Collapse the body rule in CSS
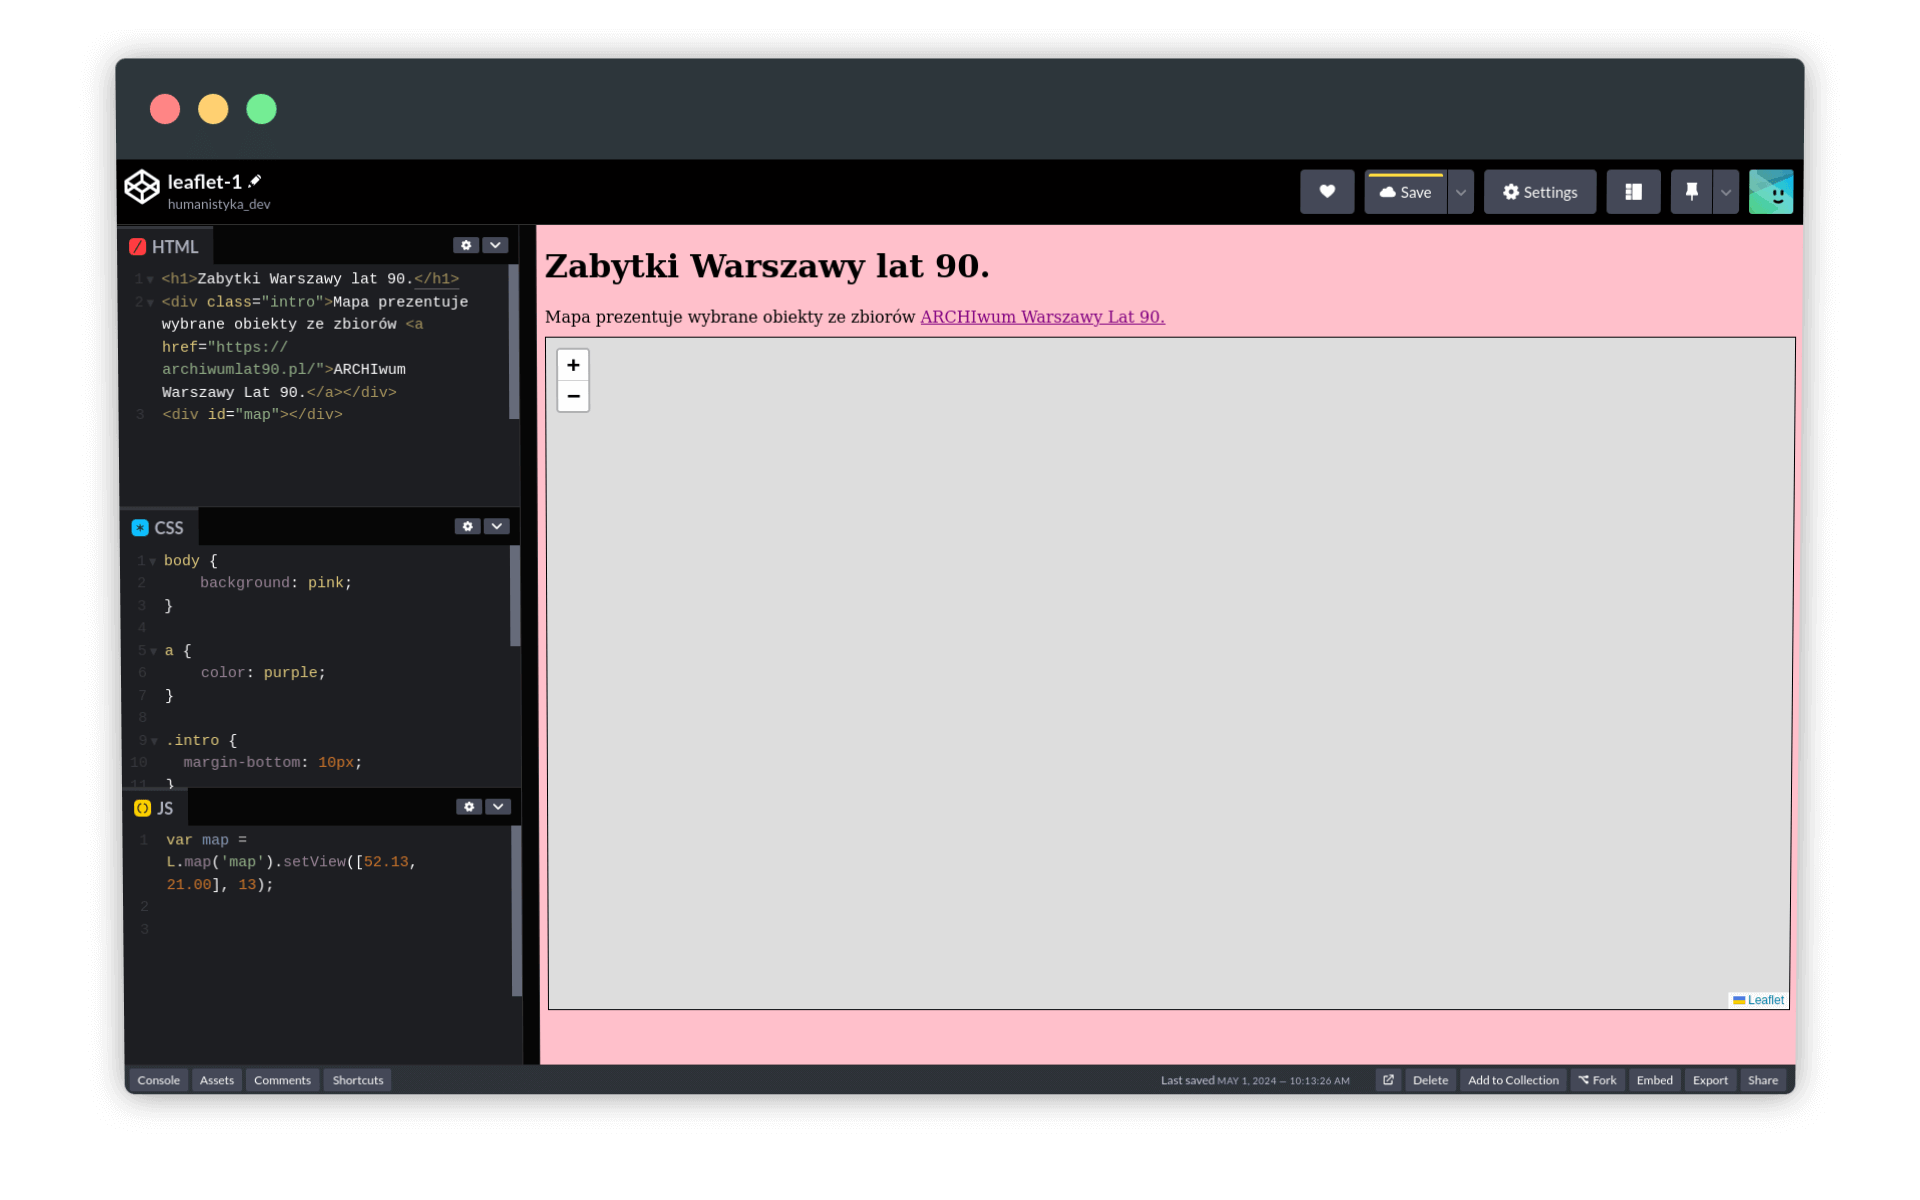1920x1200 pixels. point(152,561)
